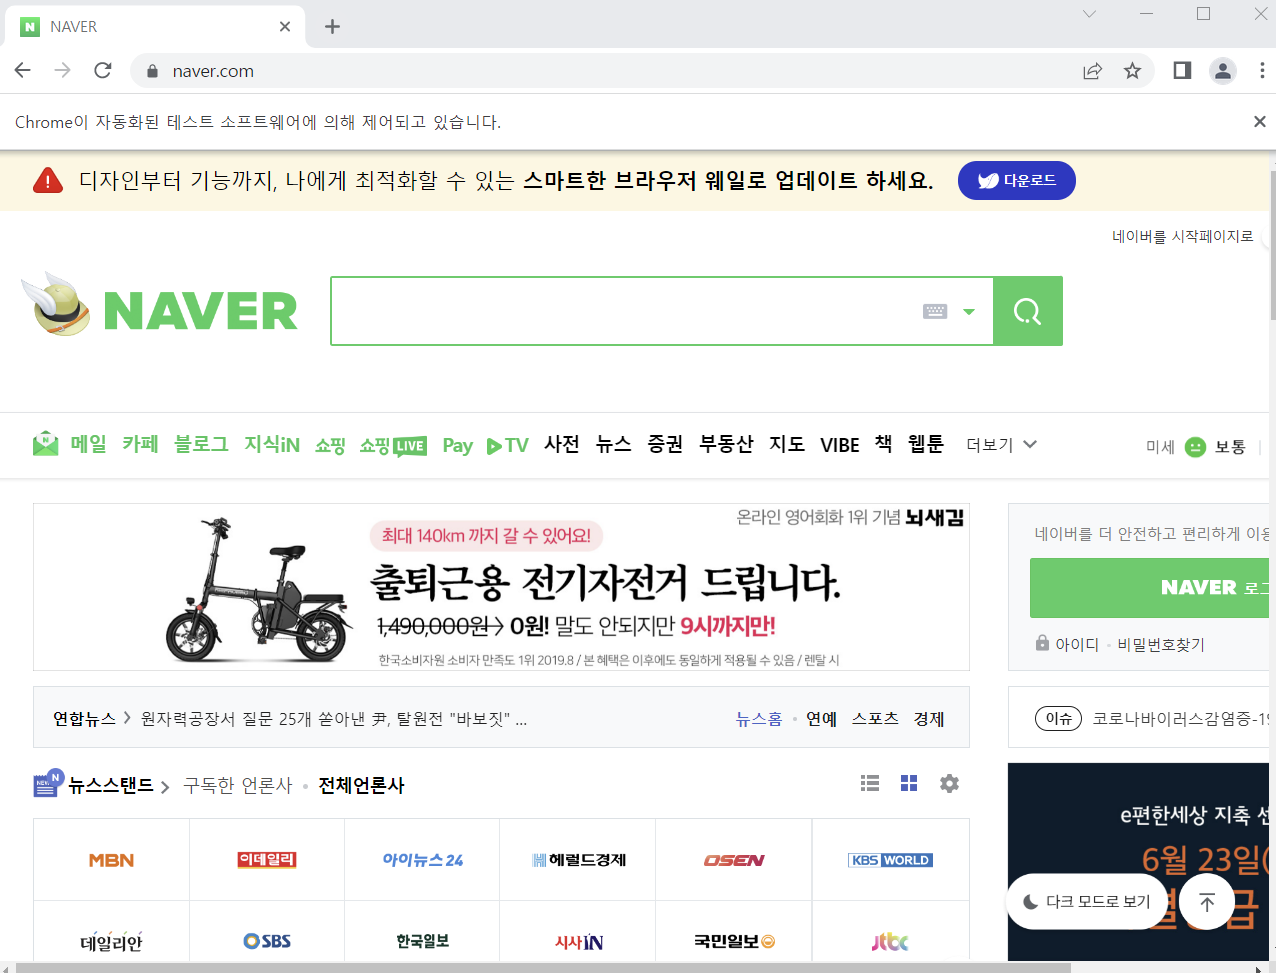Viewport: 1276px width, 973px height.
Task: Click the electric bicycle ad banner
Action: coord(501,587)
